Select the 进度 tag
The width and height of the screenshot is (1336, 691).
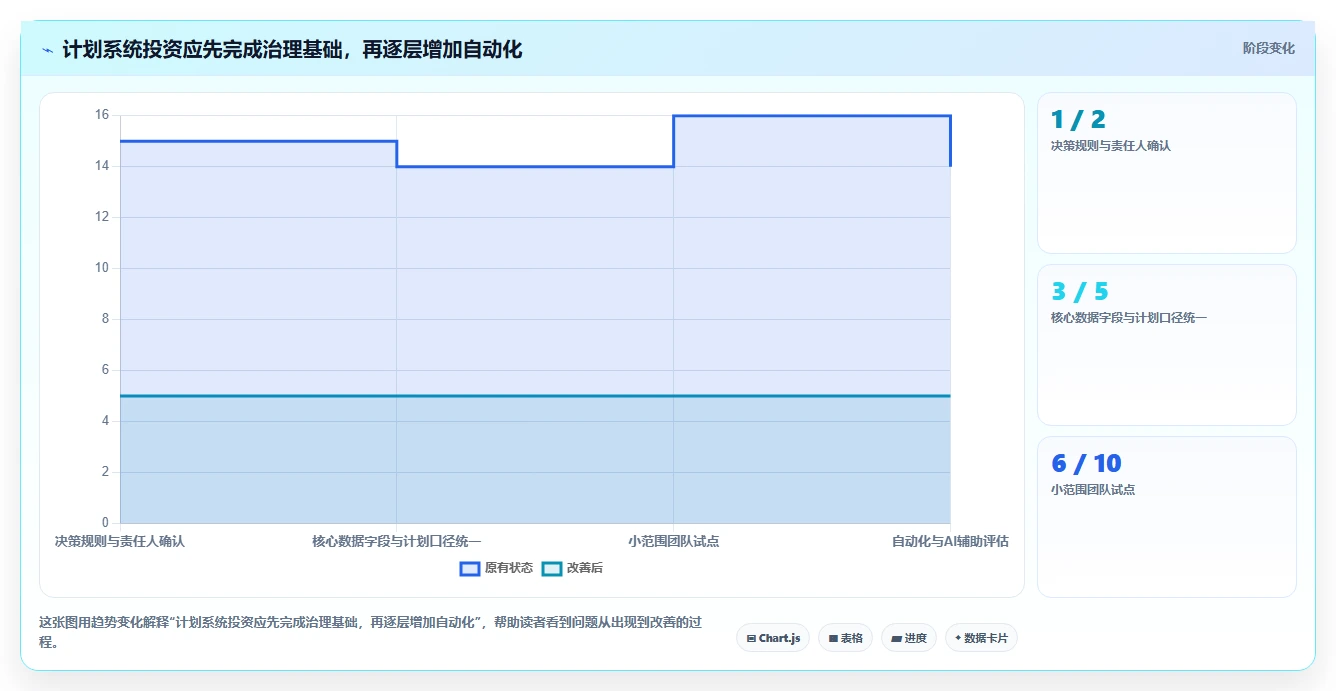coord(908,638)
